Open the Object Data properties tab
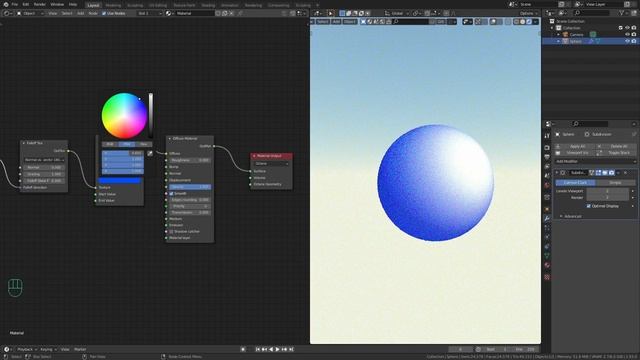Image resolution: width=640 pixels, height=360 pixels. 547,256
